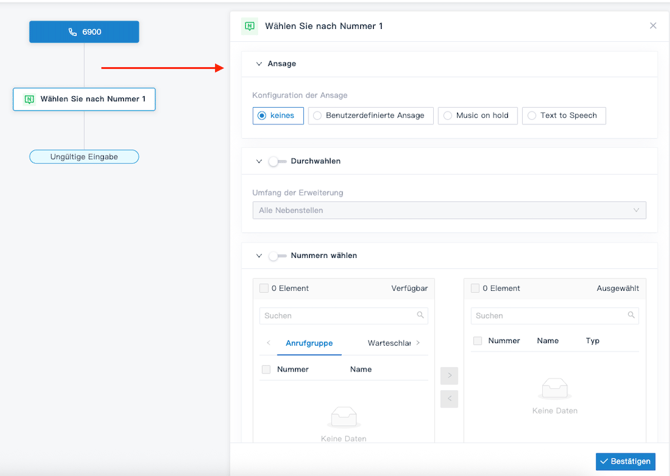Choose Benutzerdefinierte Ansage radio option
Image resolution: width=670 pixels, height=476 pixels.
tap(371, 116)
